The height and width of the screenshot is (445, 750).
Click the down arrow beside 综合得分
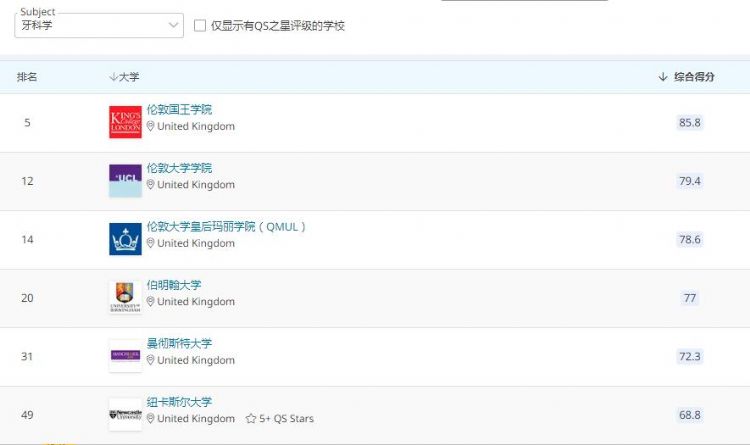[x=663, y=77]
